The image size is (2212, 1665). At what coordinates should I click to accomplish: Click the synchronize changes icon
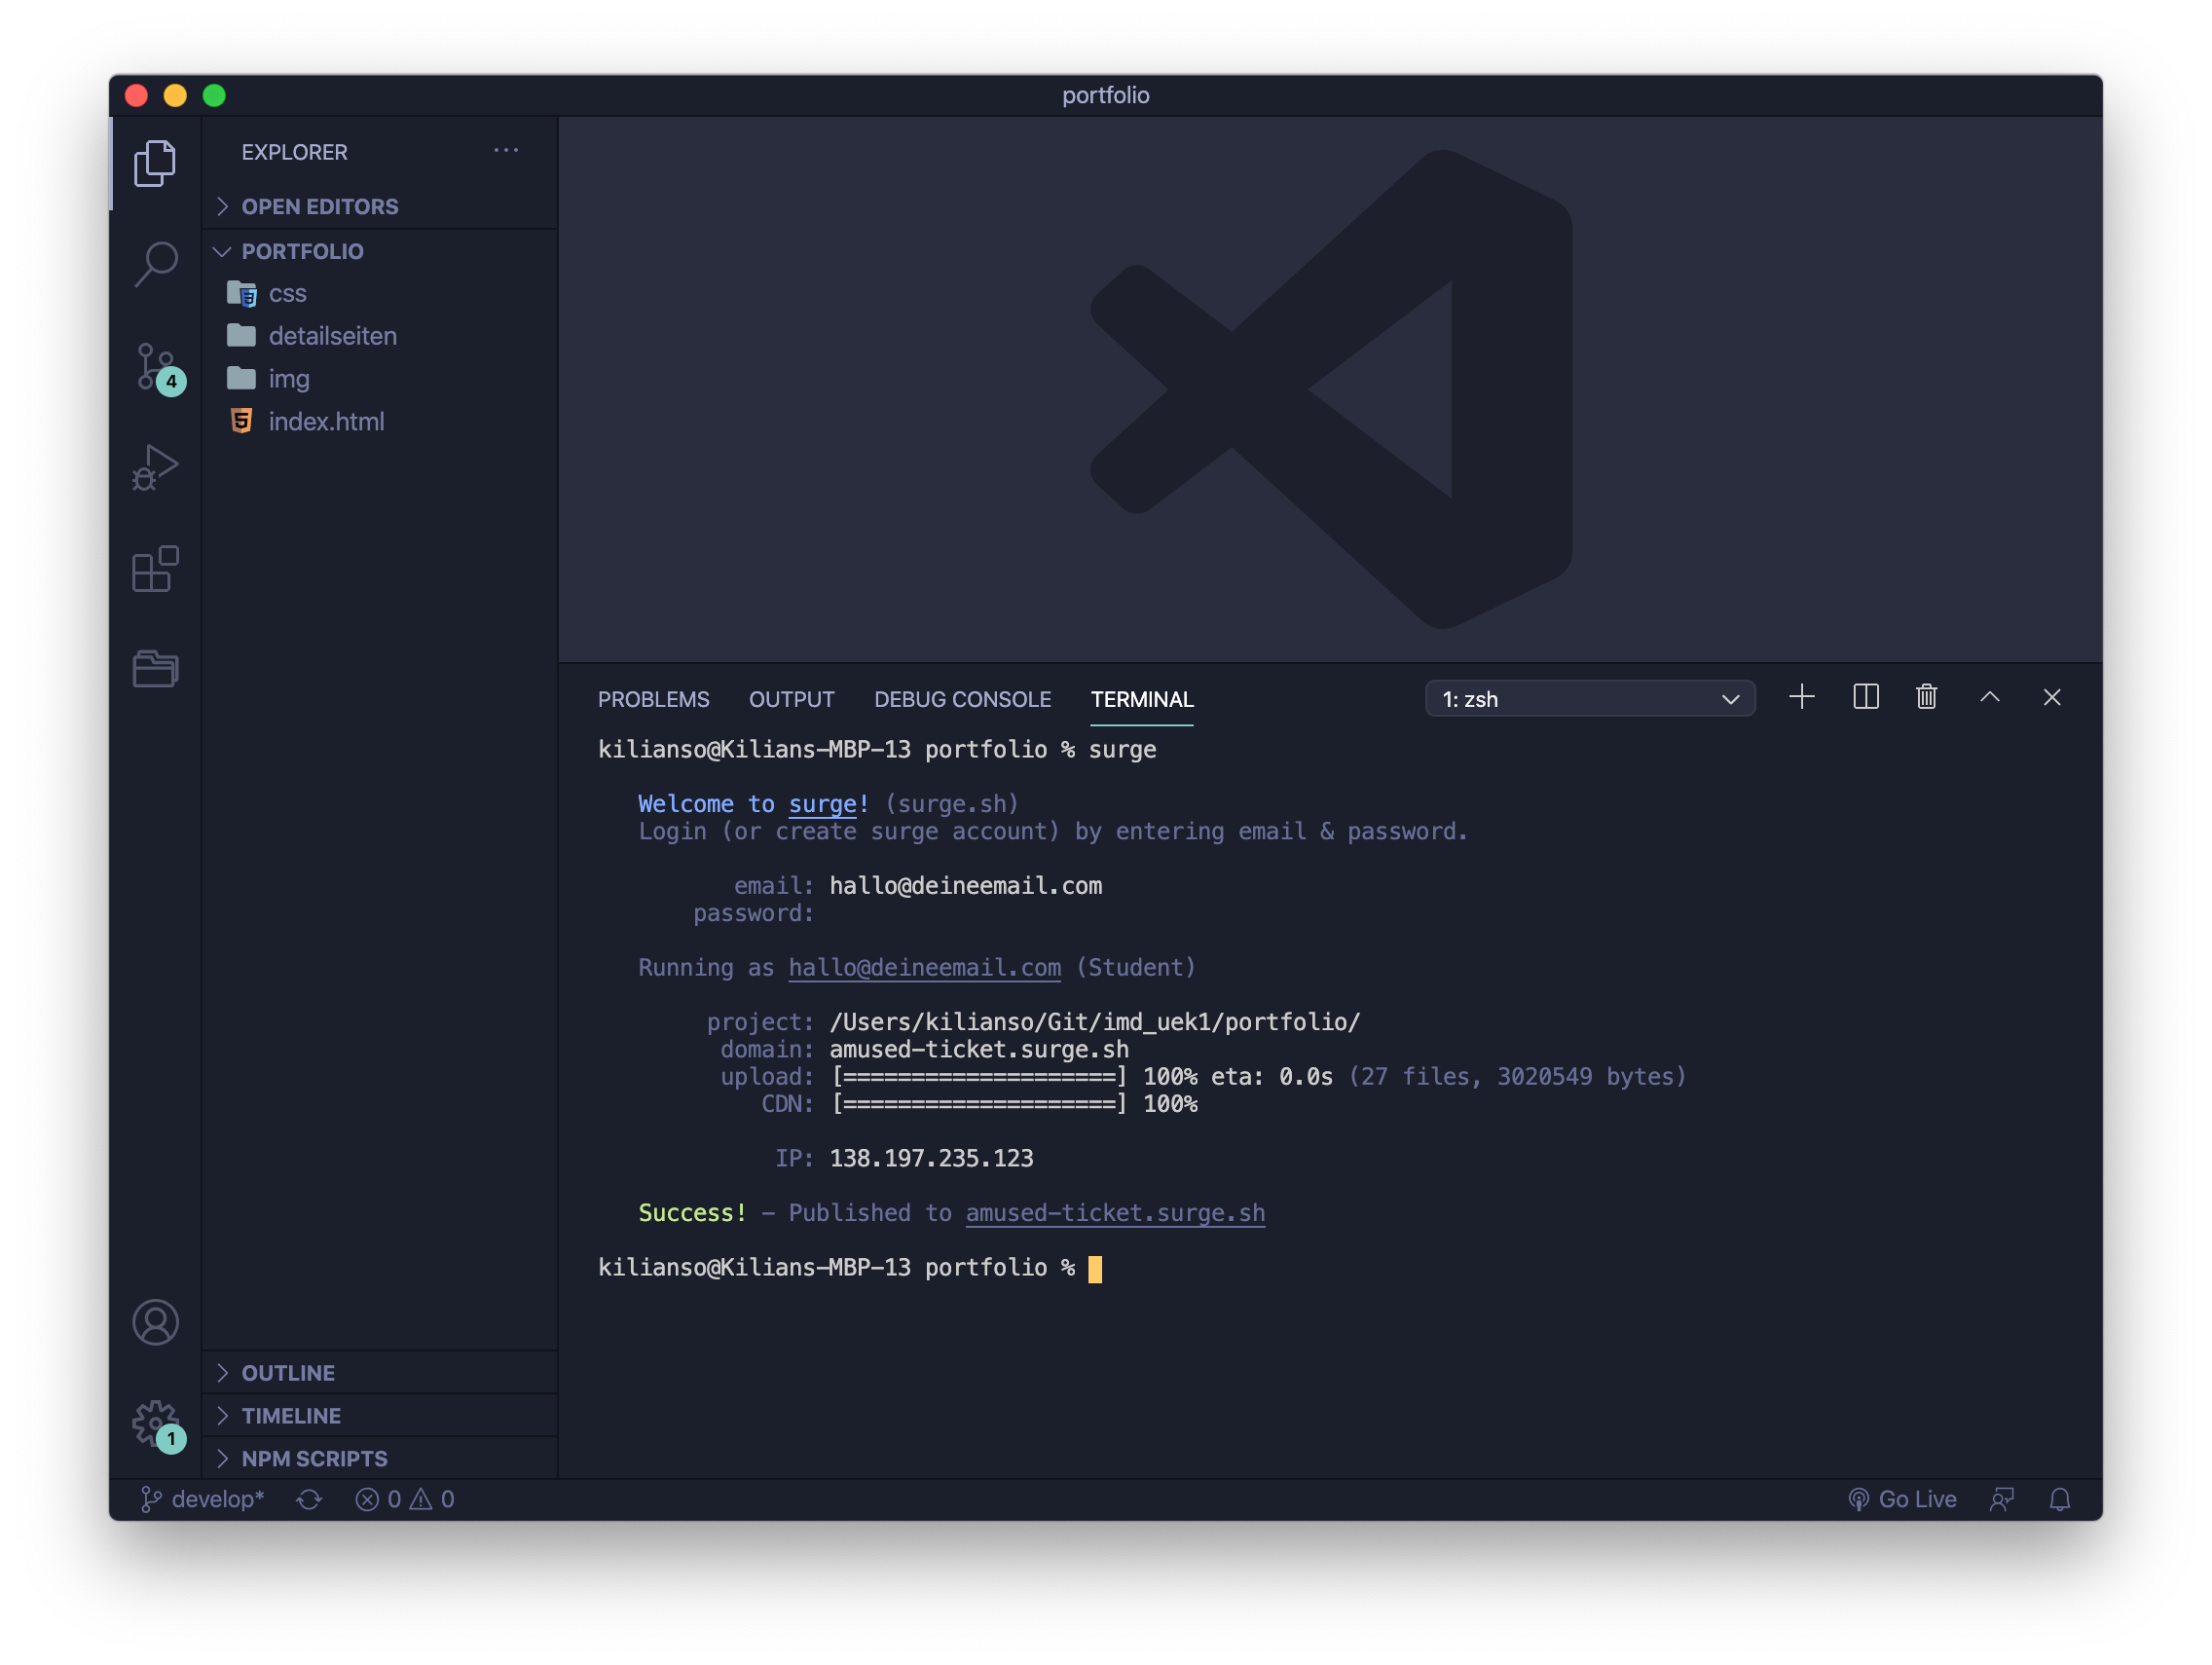tap(309, 1499)
